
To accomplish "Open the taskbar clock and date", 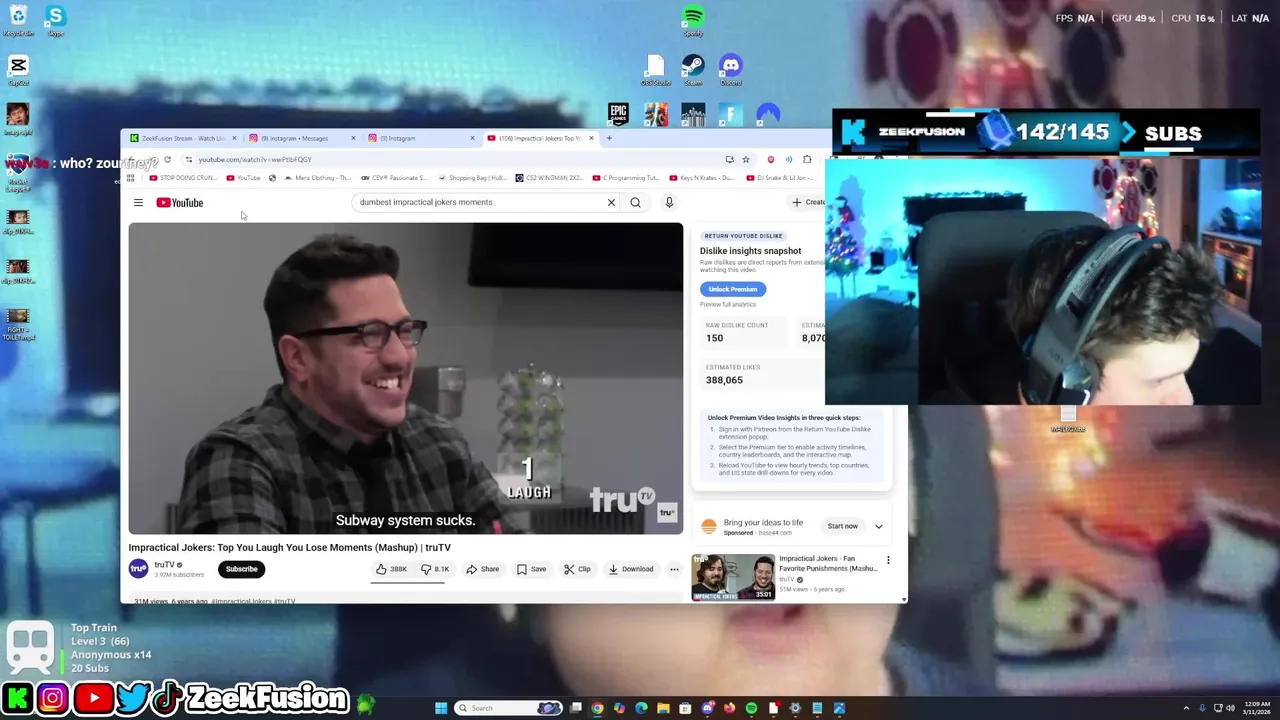I will pos(1257,708).
